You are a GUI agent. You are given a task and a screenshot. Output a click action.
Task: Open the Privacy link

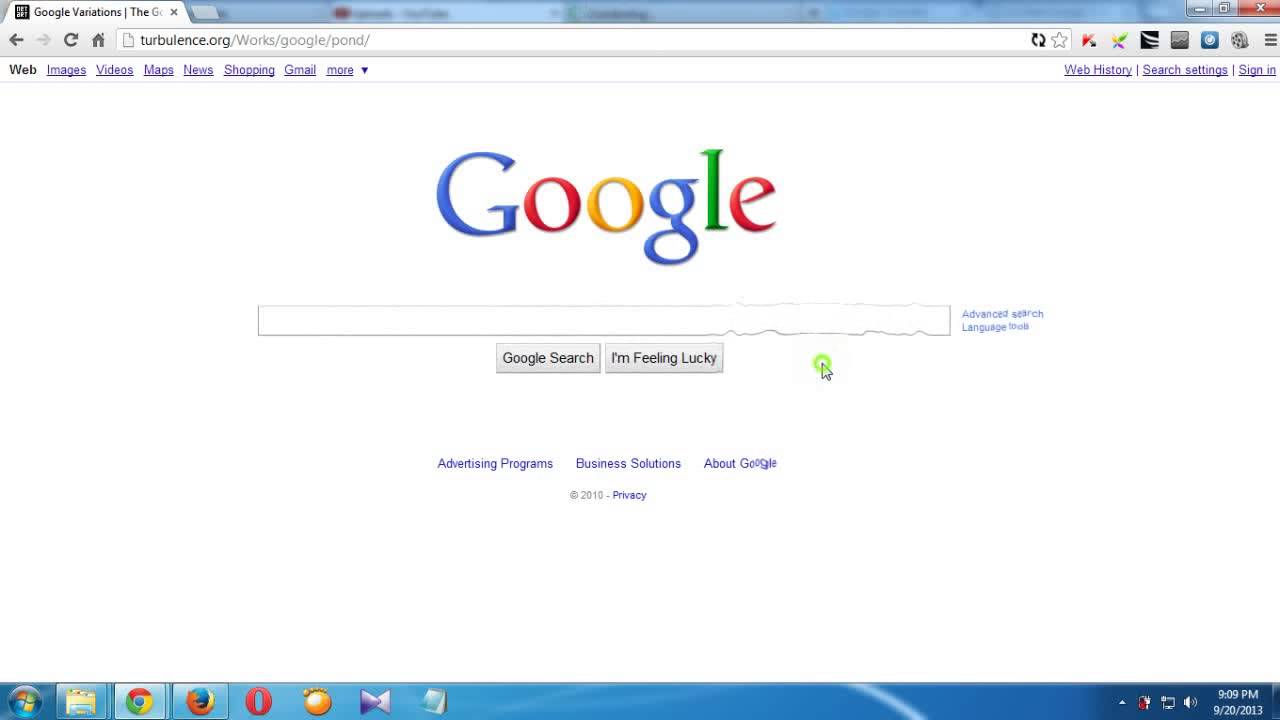(x=629, y=495)
